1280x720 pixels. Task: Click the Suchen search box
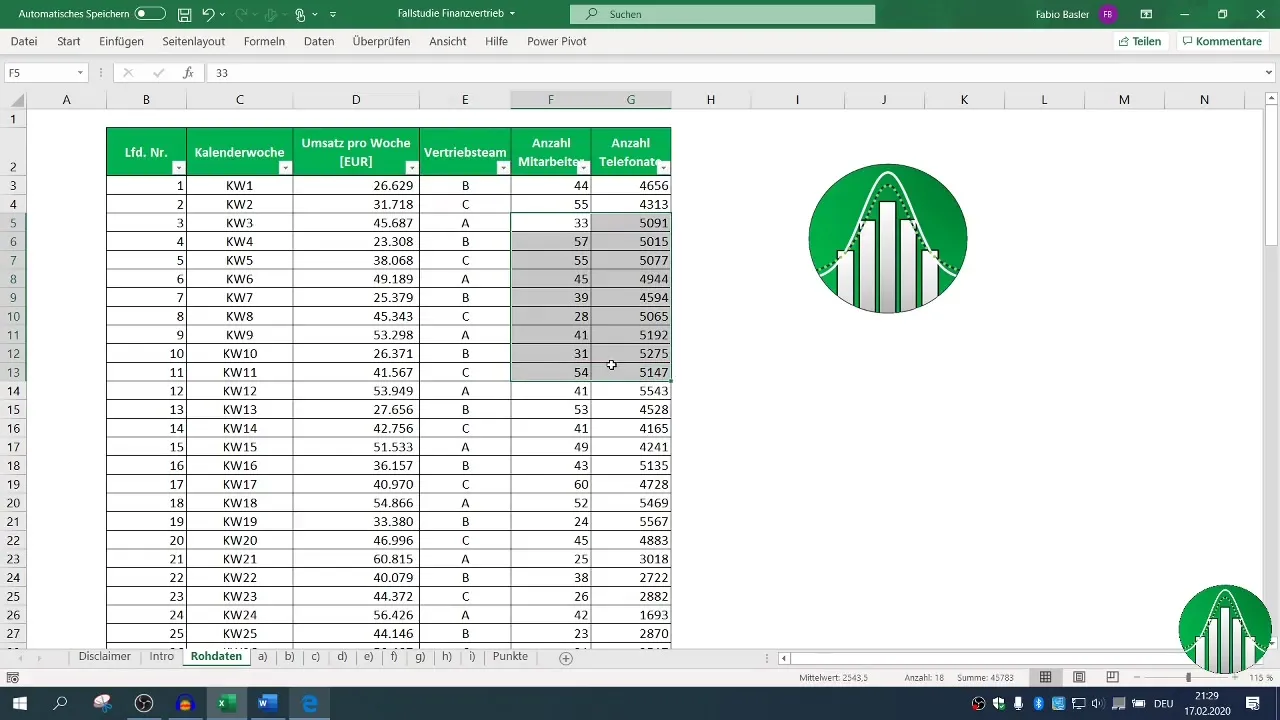[x=722, y=14]
